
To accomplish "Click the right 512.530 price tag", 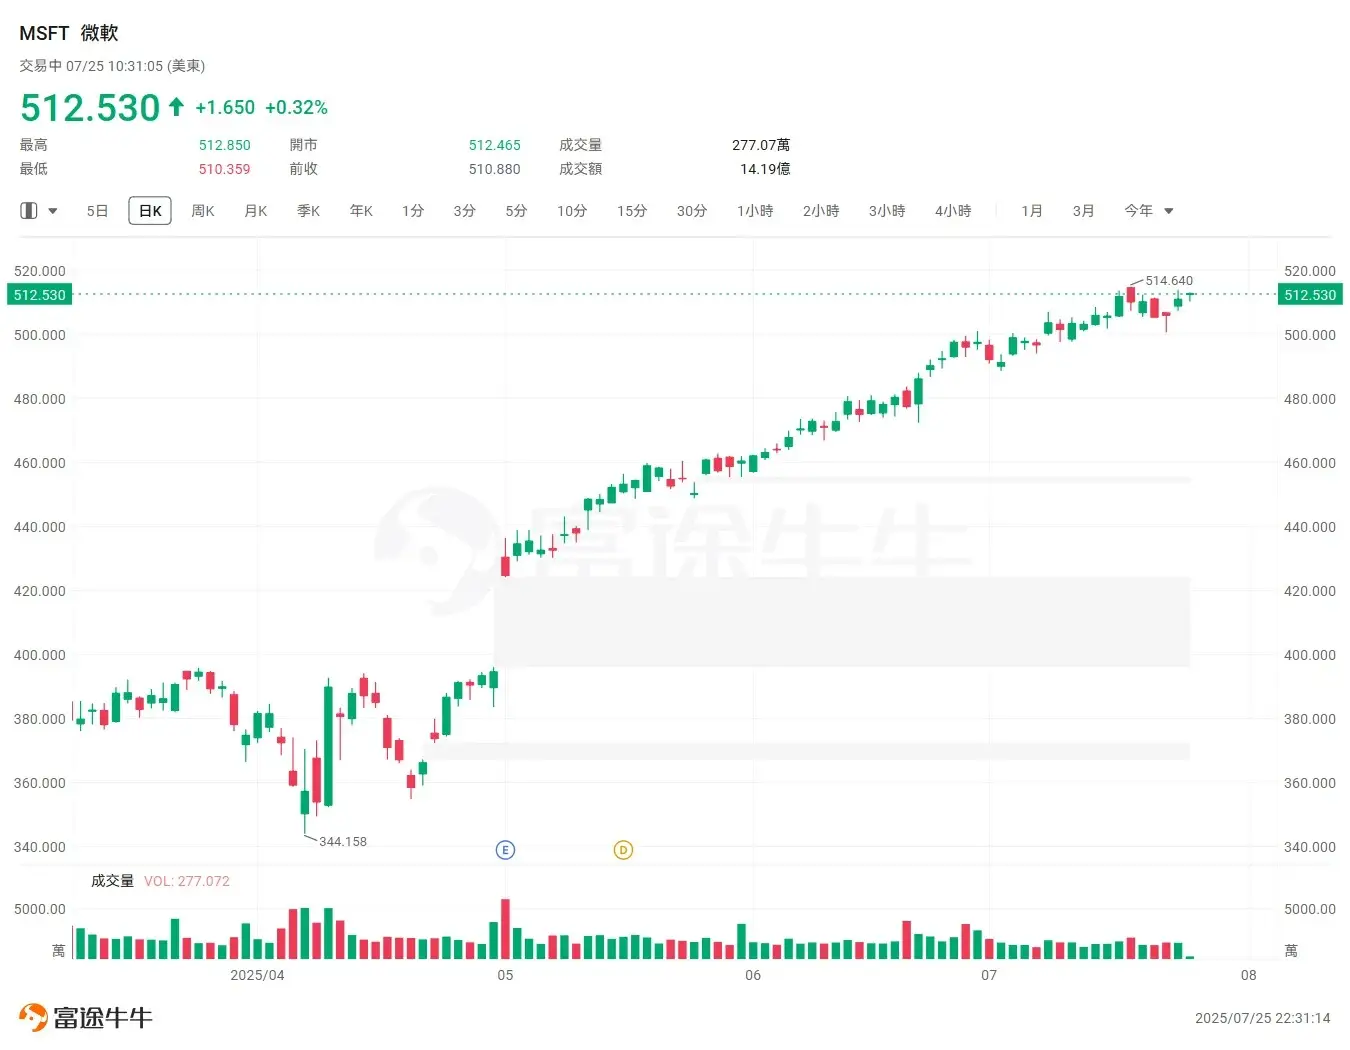I will coord(1310,295).
